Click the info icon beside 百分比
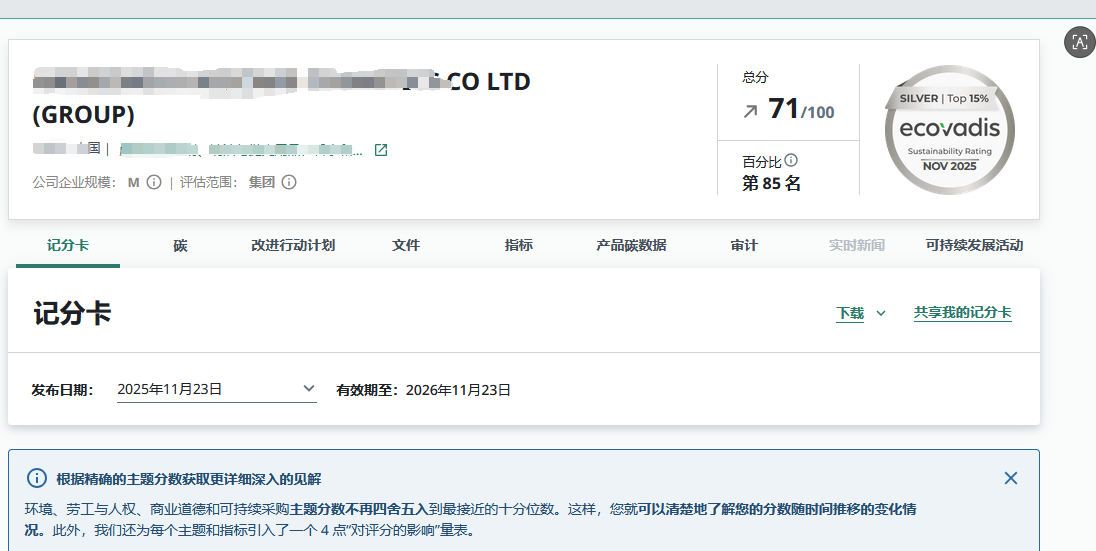 (x=791, y=160)
